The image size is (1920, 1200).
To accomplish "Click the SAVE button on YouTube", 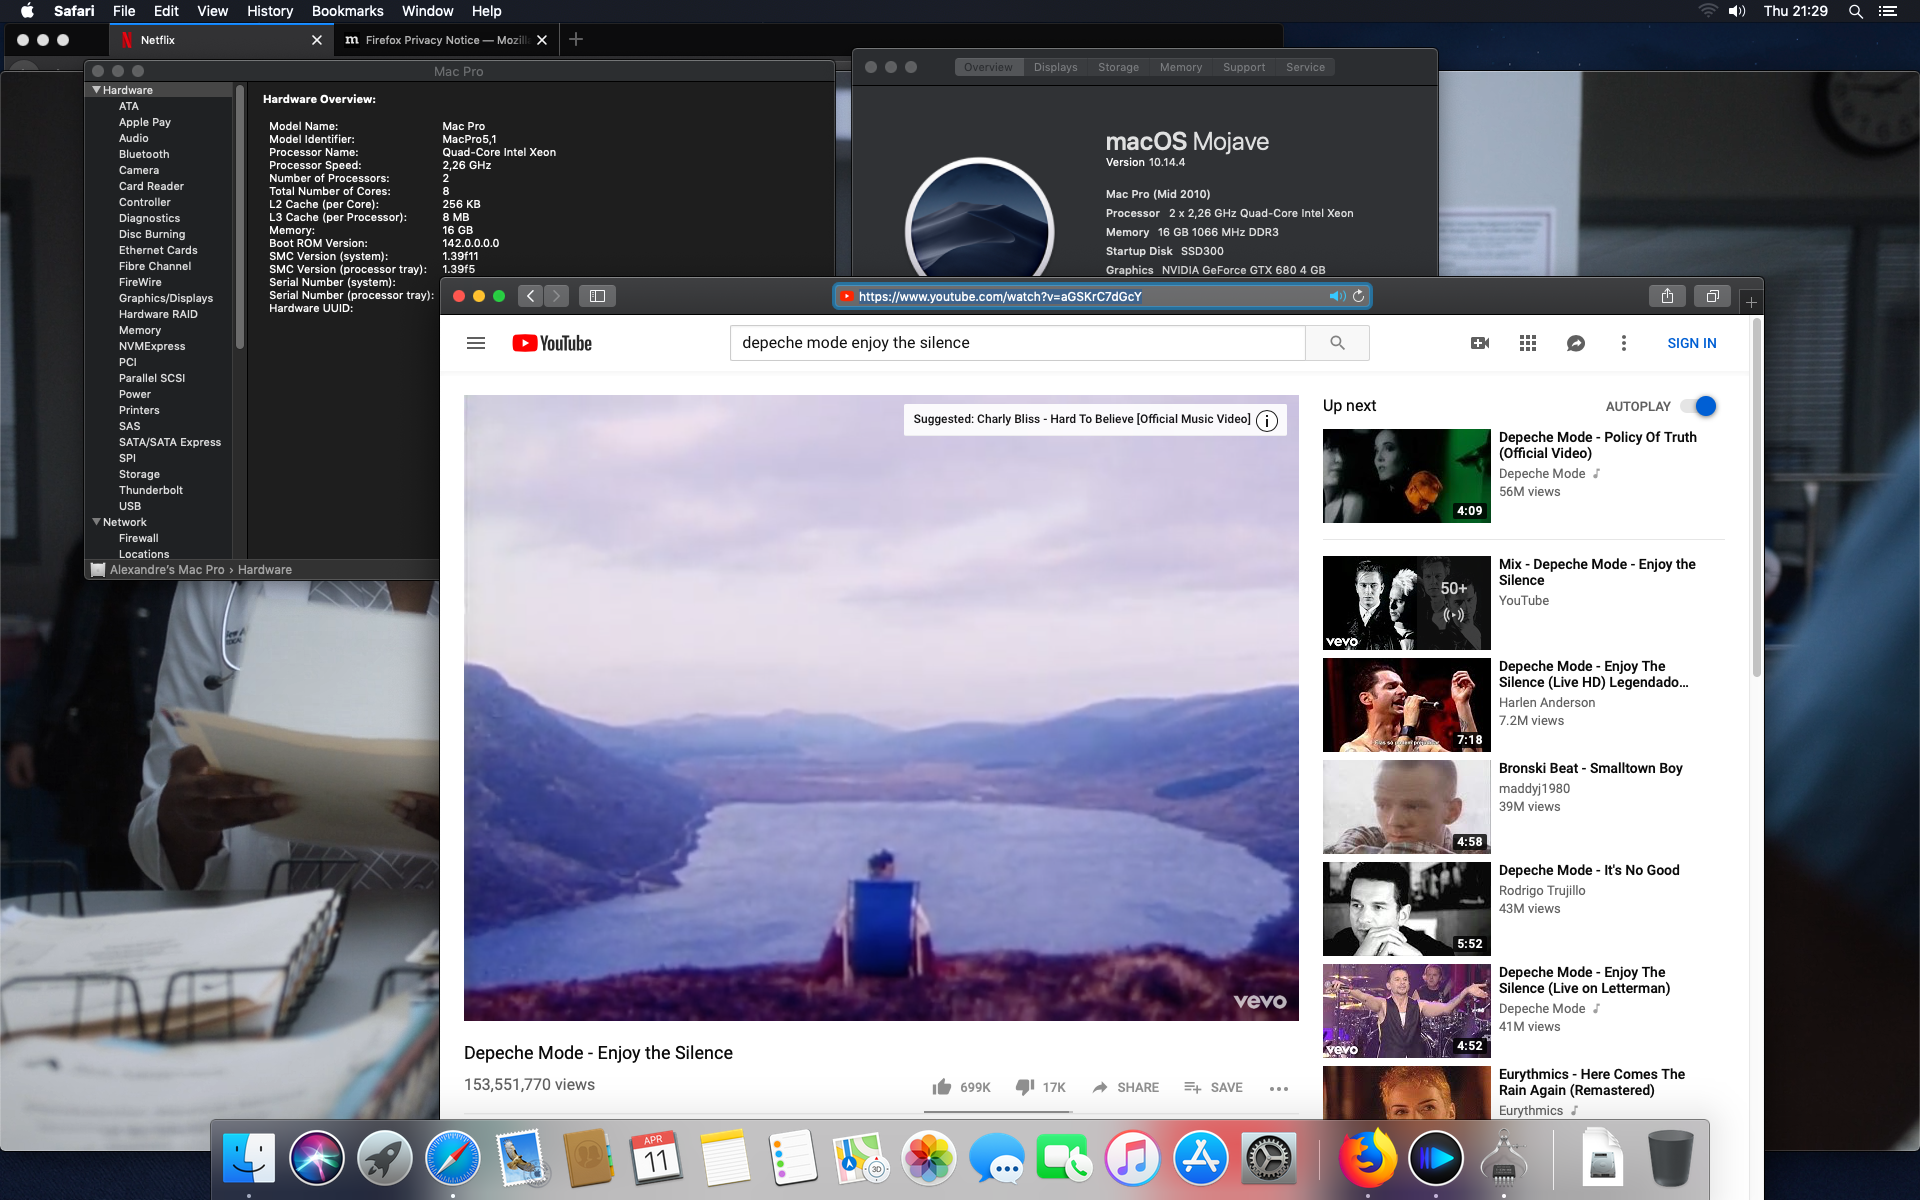I will [x=1214, y=1087].
